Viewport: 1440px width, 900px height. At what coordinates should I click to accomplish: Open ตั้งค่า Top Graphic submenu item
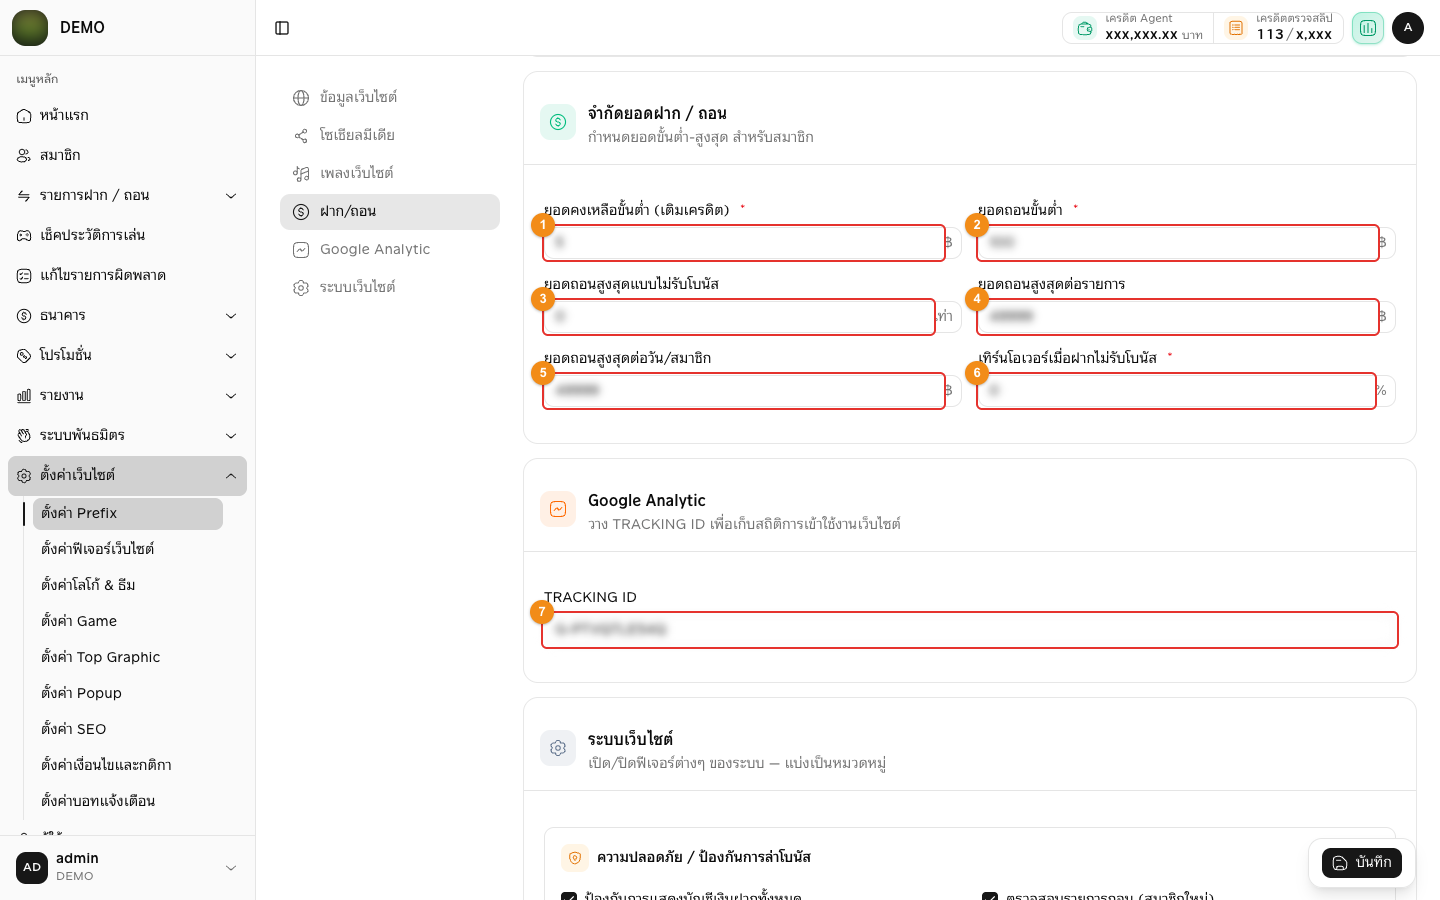pyautogui.click(x=128, y=658)
